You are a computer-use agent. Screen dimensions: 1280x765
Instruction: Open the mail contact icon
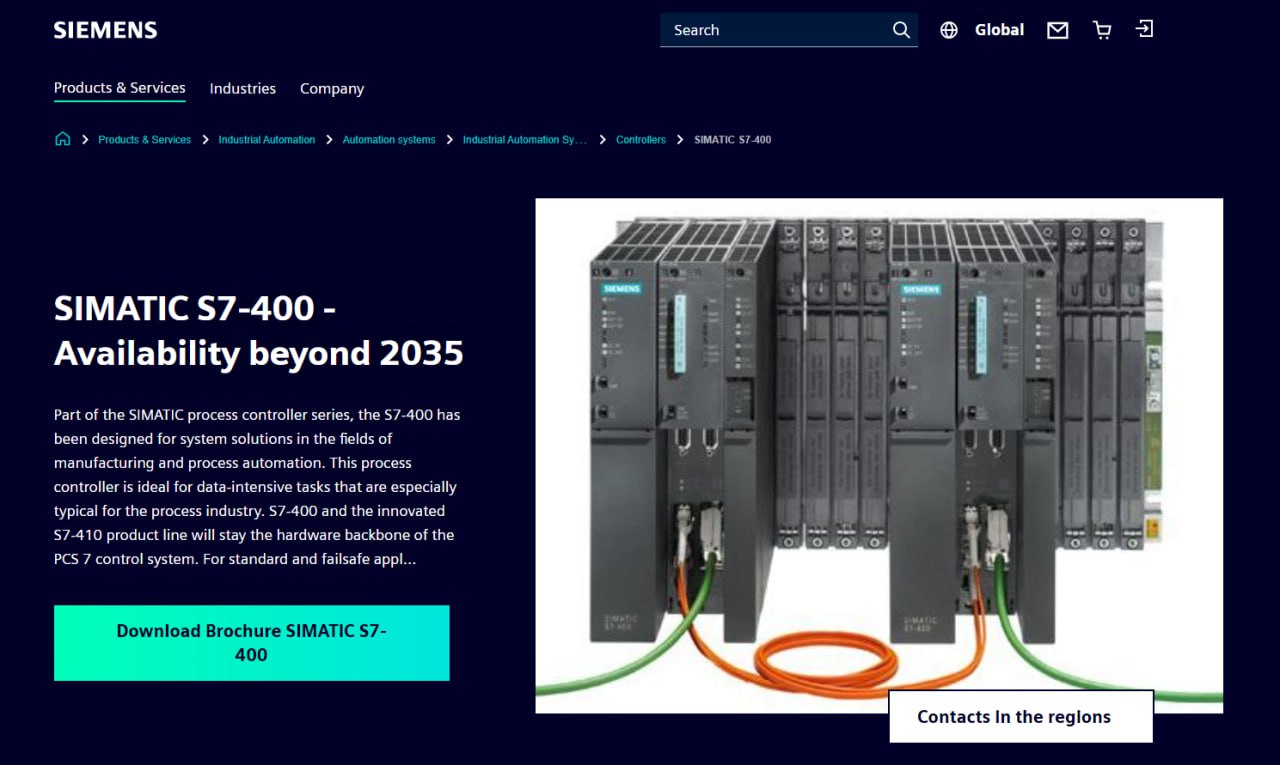(x=1057, y=30)
